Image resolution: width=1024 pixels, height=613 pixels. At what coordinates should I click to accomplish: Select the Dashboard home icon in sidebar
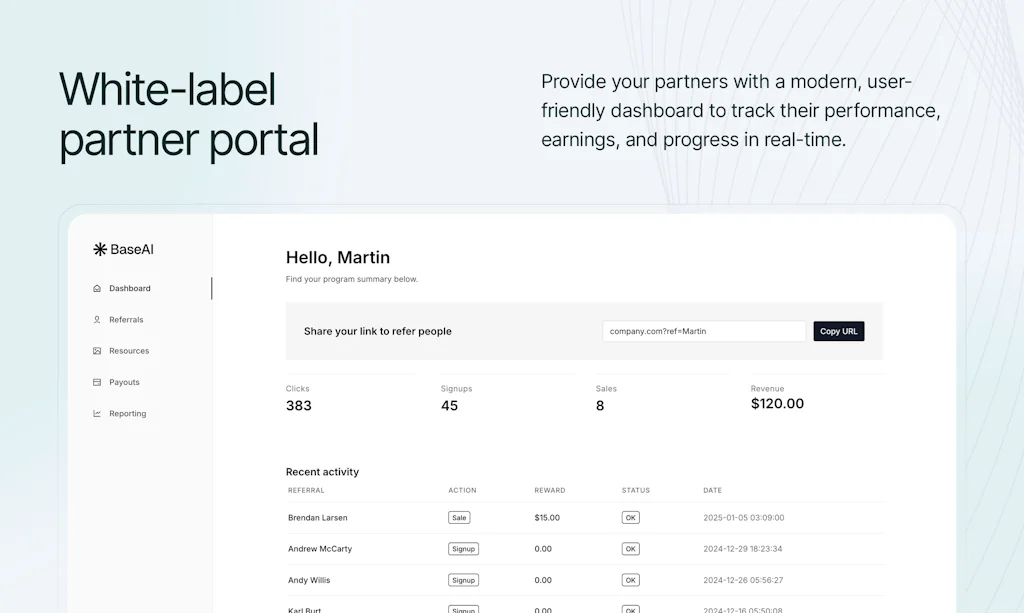pyautogui.click(x=96, y=288)
